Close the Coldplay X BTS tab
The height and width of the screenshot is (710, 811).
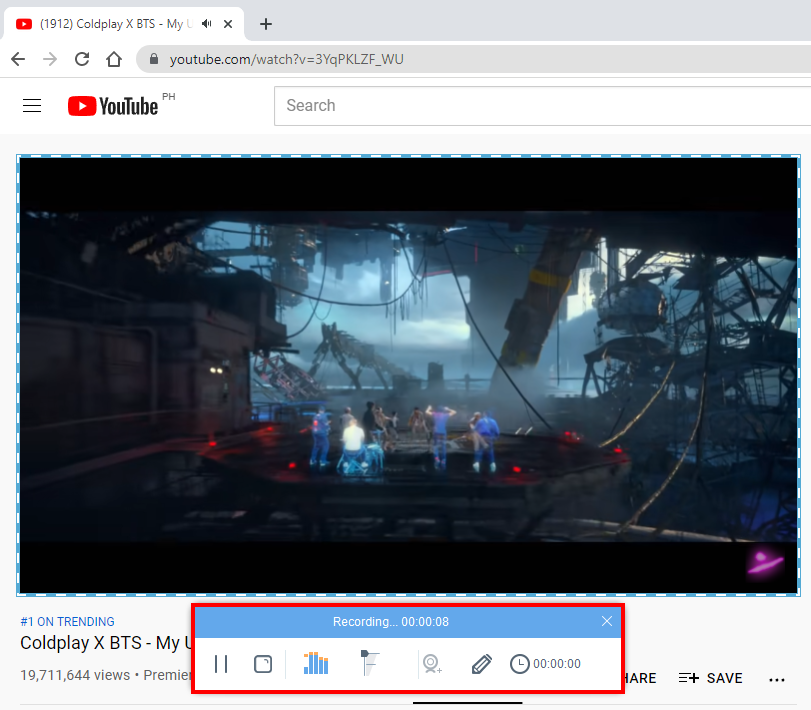pyautogui.click(x=228, y=24)
